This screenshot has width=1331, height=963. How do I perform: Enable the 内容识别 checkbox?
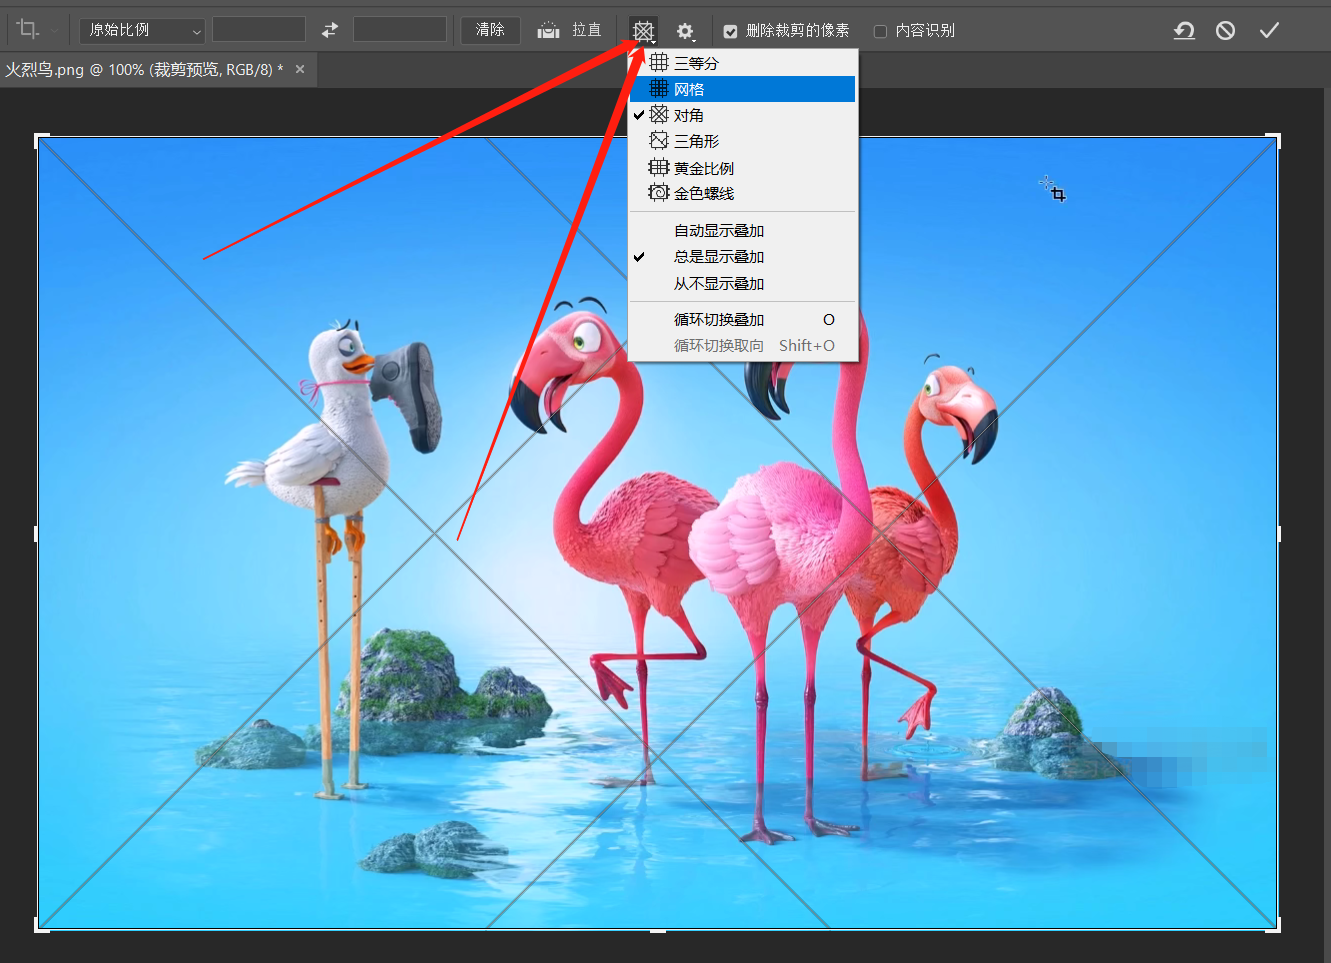pyautogui.click(x=880, y=32)
